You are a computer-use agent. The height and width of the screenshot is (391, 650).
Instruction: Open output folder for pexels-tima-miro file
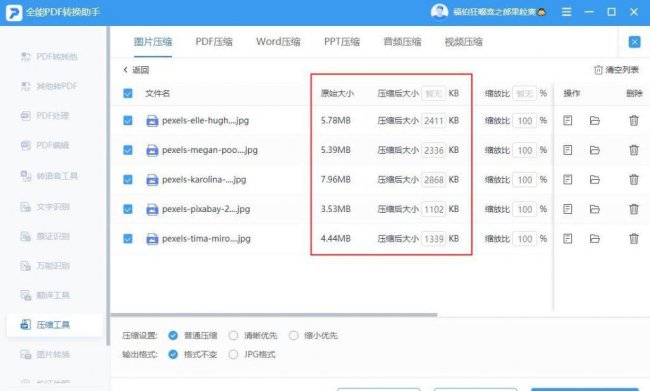(x=594, y=238)
